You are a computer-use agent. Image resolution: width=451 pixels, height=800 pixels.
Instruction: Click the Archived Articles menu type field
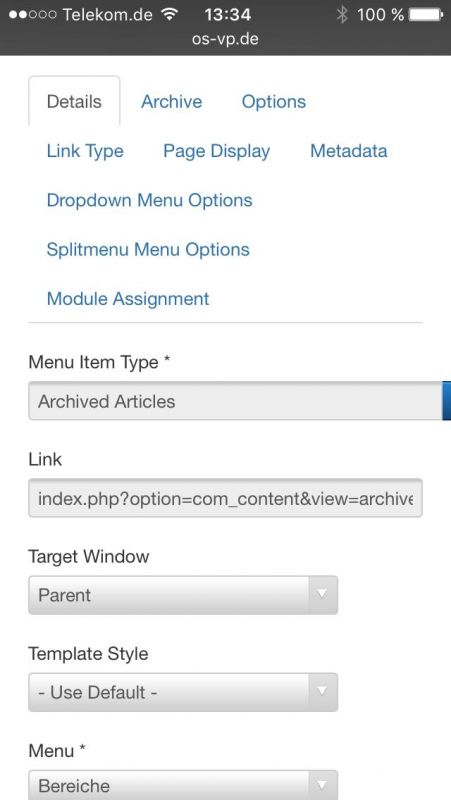[x=235, y=401]
